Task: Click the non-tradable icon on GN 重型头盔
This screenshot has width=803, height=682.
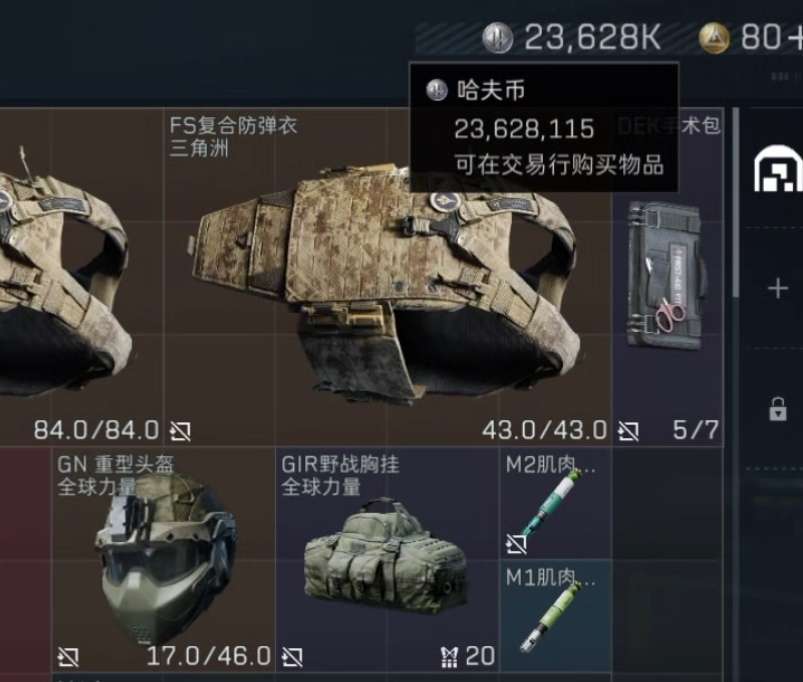Action: tap(68, 657)
